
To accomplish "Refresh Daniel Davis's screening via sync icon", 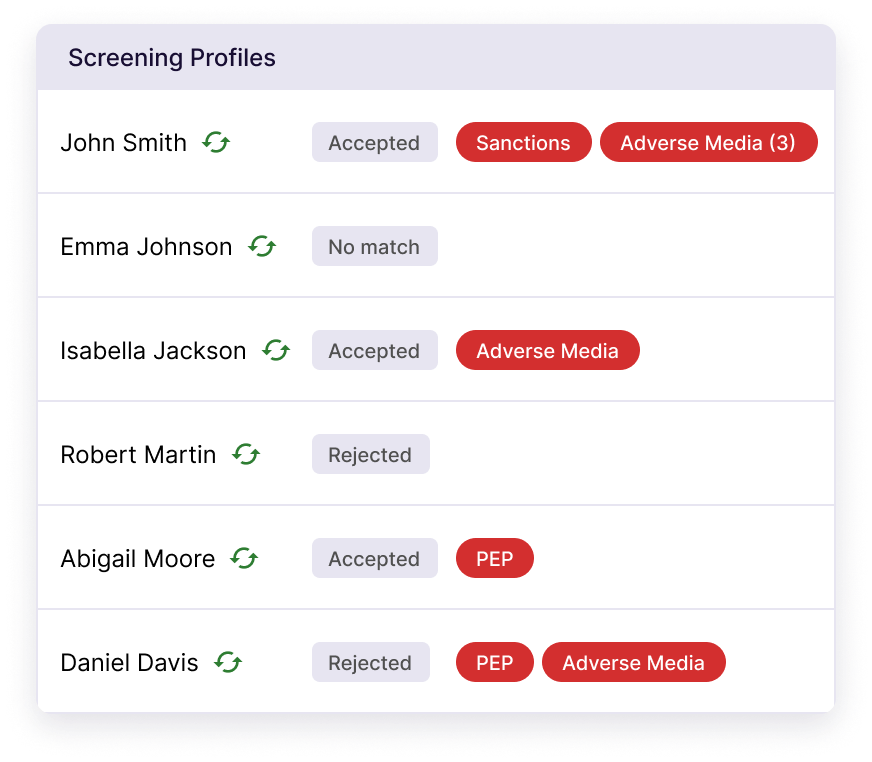I will click(228, 663).
